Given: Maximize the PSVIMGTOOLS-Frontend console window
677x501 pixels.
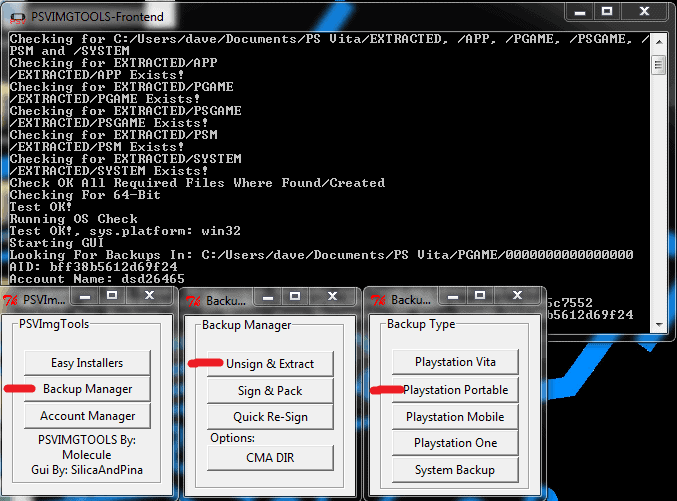Looking at the screenshot, I should point(607,12).
